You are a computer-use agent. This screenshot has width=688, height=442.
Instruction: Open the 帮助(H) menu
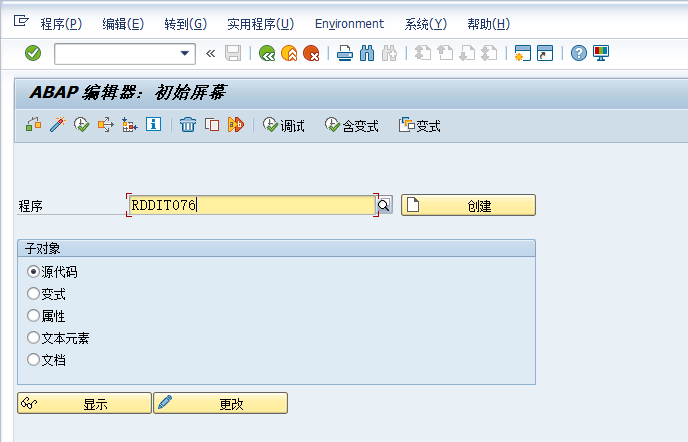(x=488, y=24)
